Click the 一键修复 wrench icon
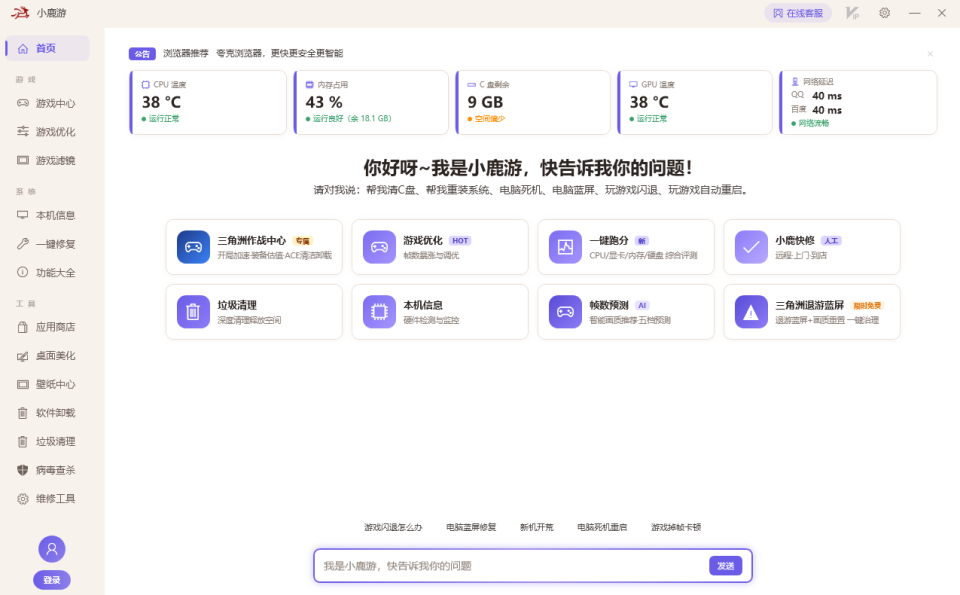Screen dimensions: 960x595 (x=23, y=244)
